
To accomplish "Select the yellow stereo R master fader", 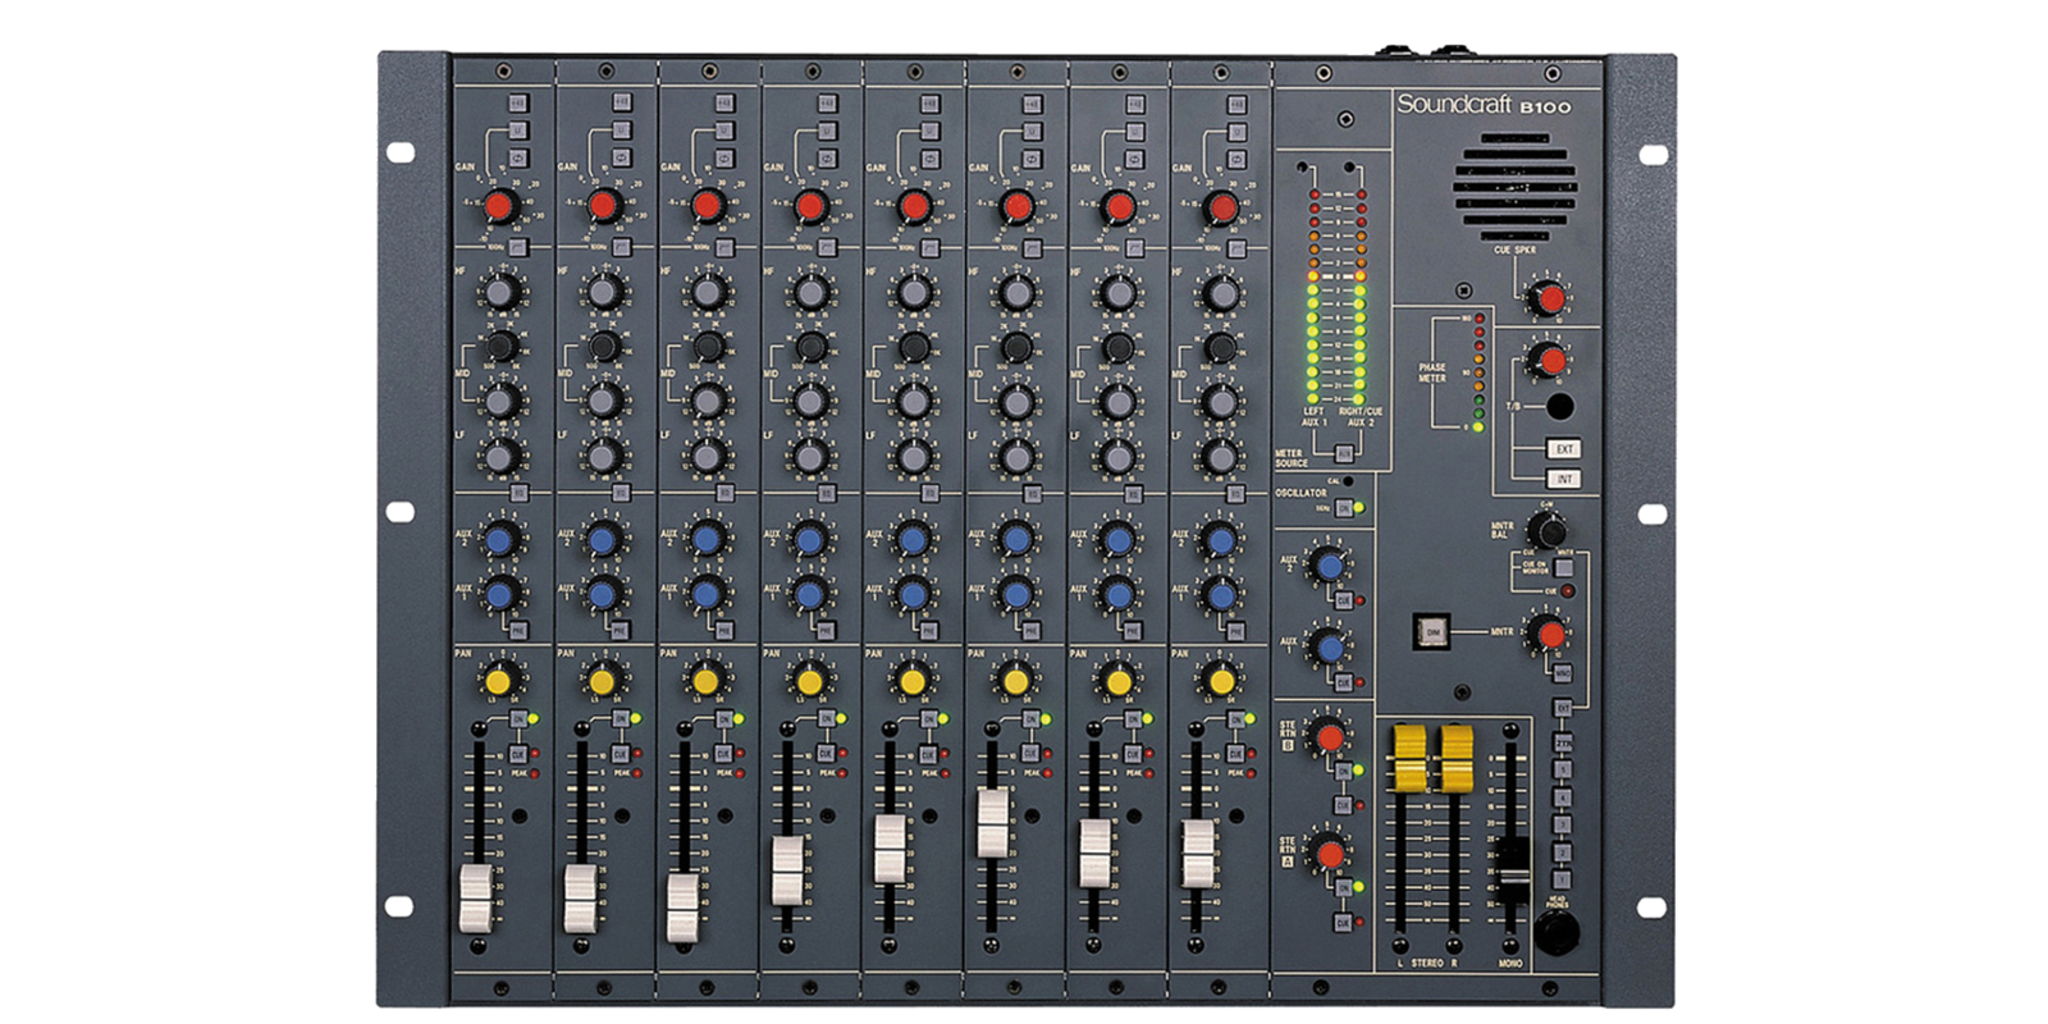I will point(1456,758).
